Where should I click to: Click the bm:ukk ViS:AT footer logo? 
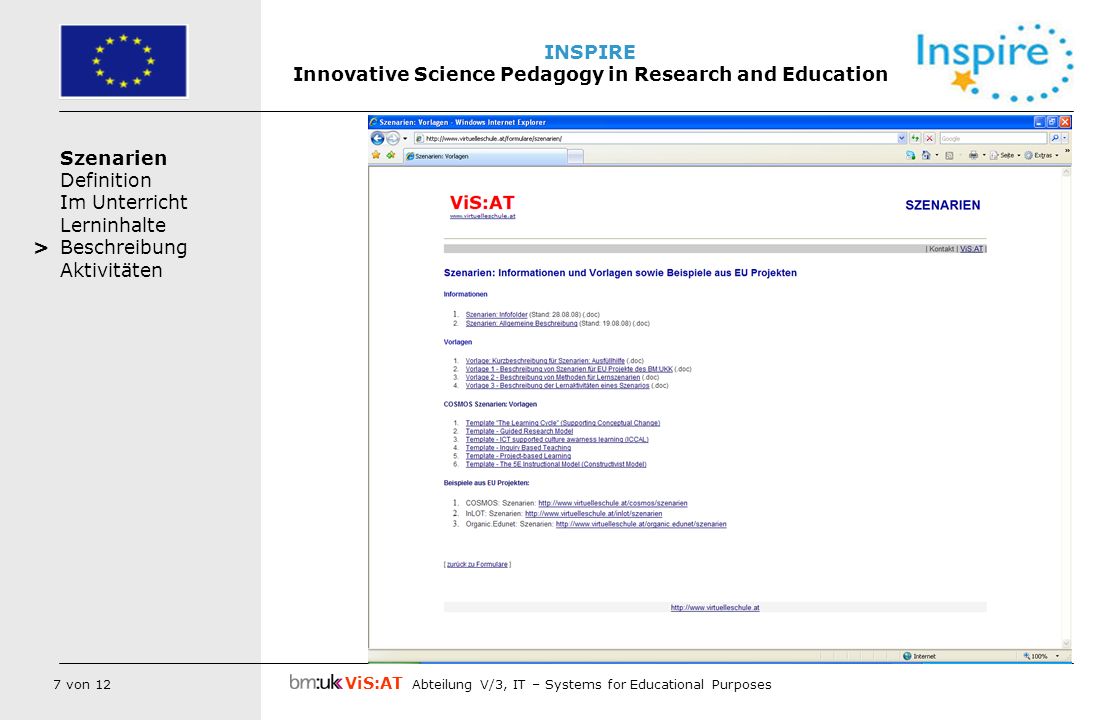point(345,683)
